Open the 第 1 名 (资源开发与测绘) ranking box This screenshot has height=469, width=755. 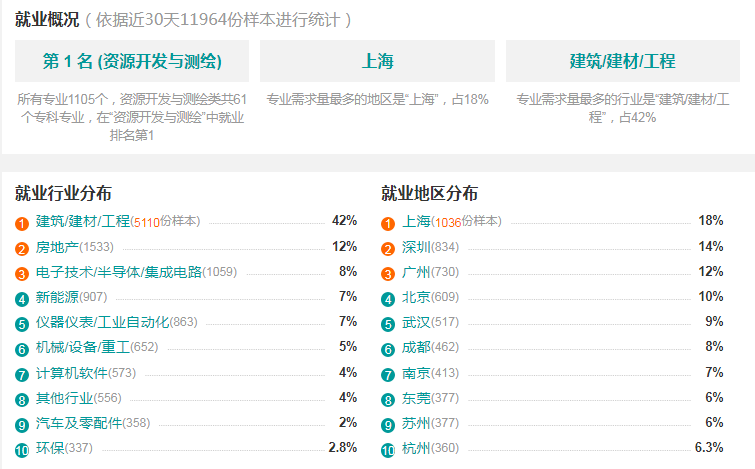click(132, 61)
